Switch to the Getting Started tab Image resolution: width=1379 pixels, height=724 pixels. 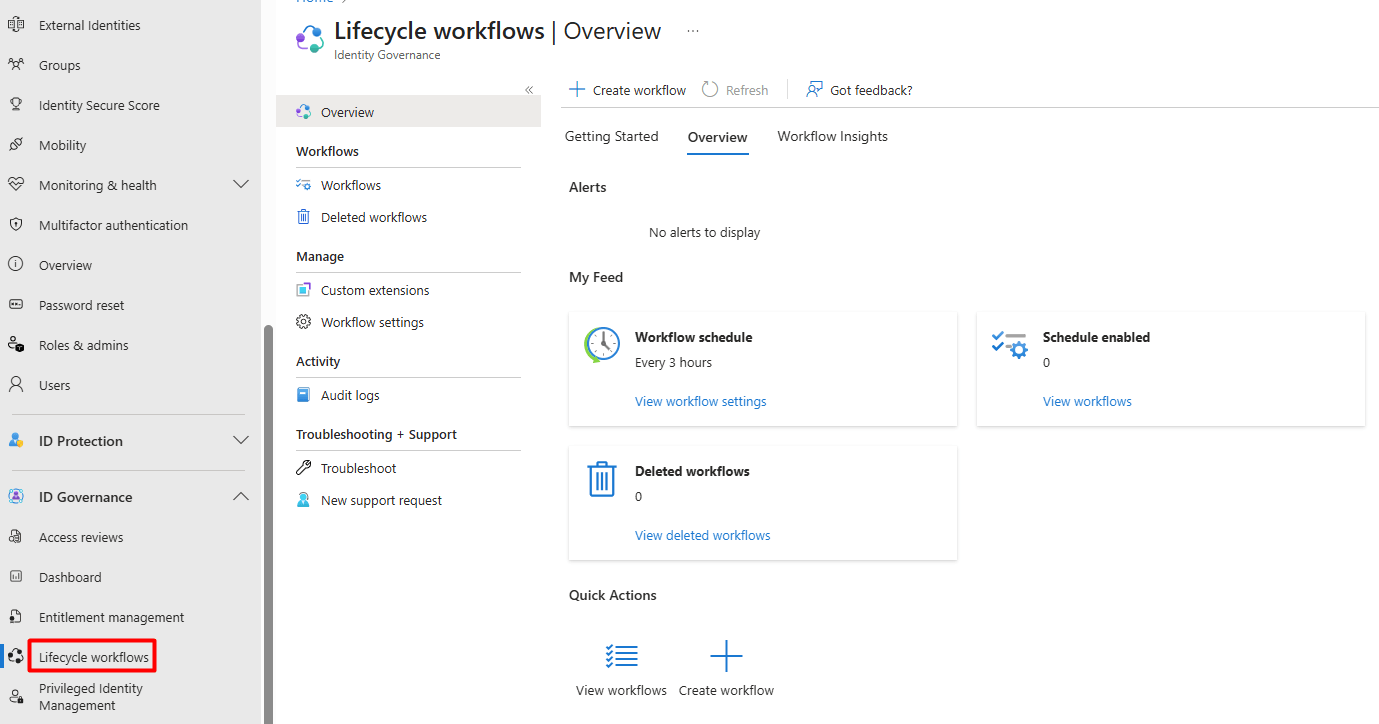[612, 136]
